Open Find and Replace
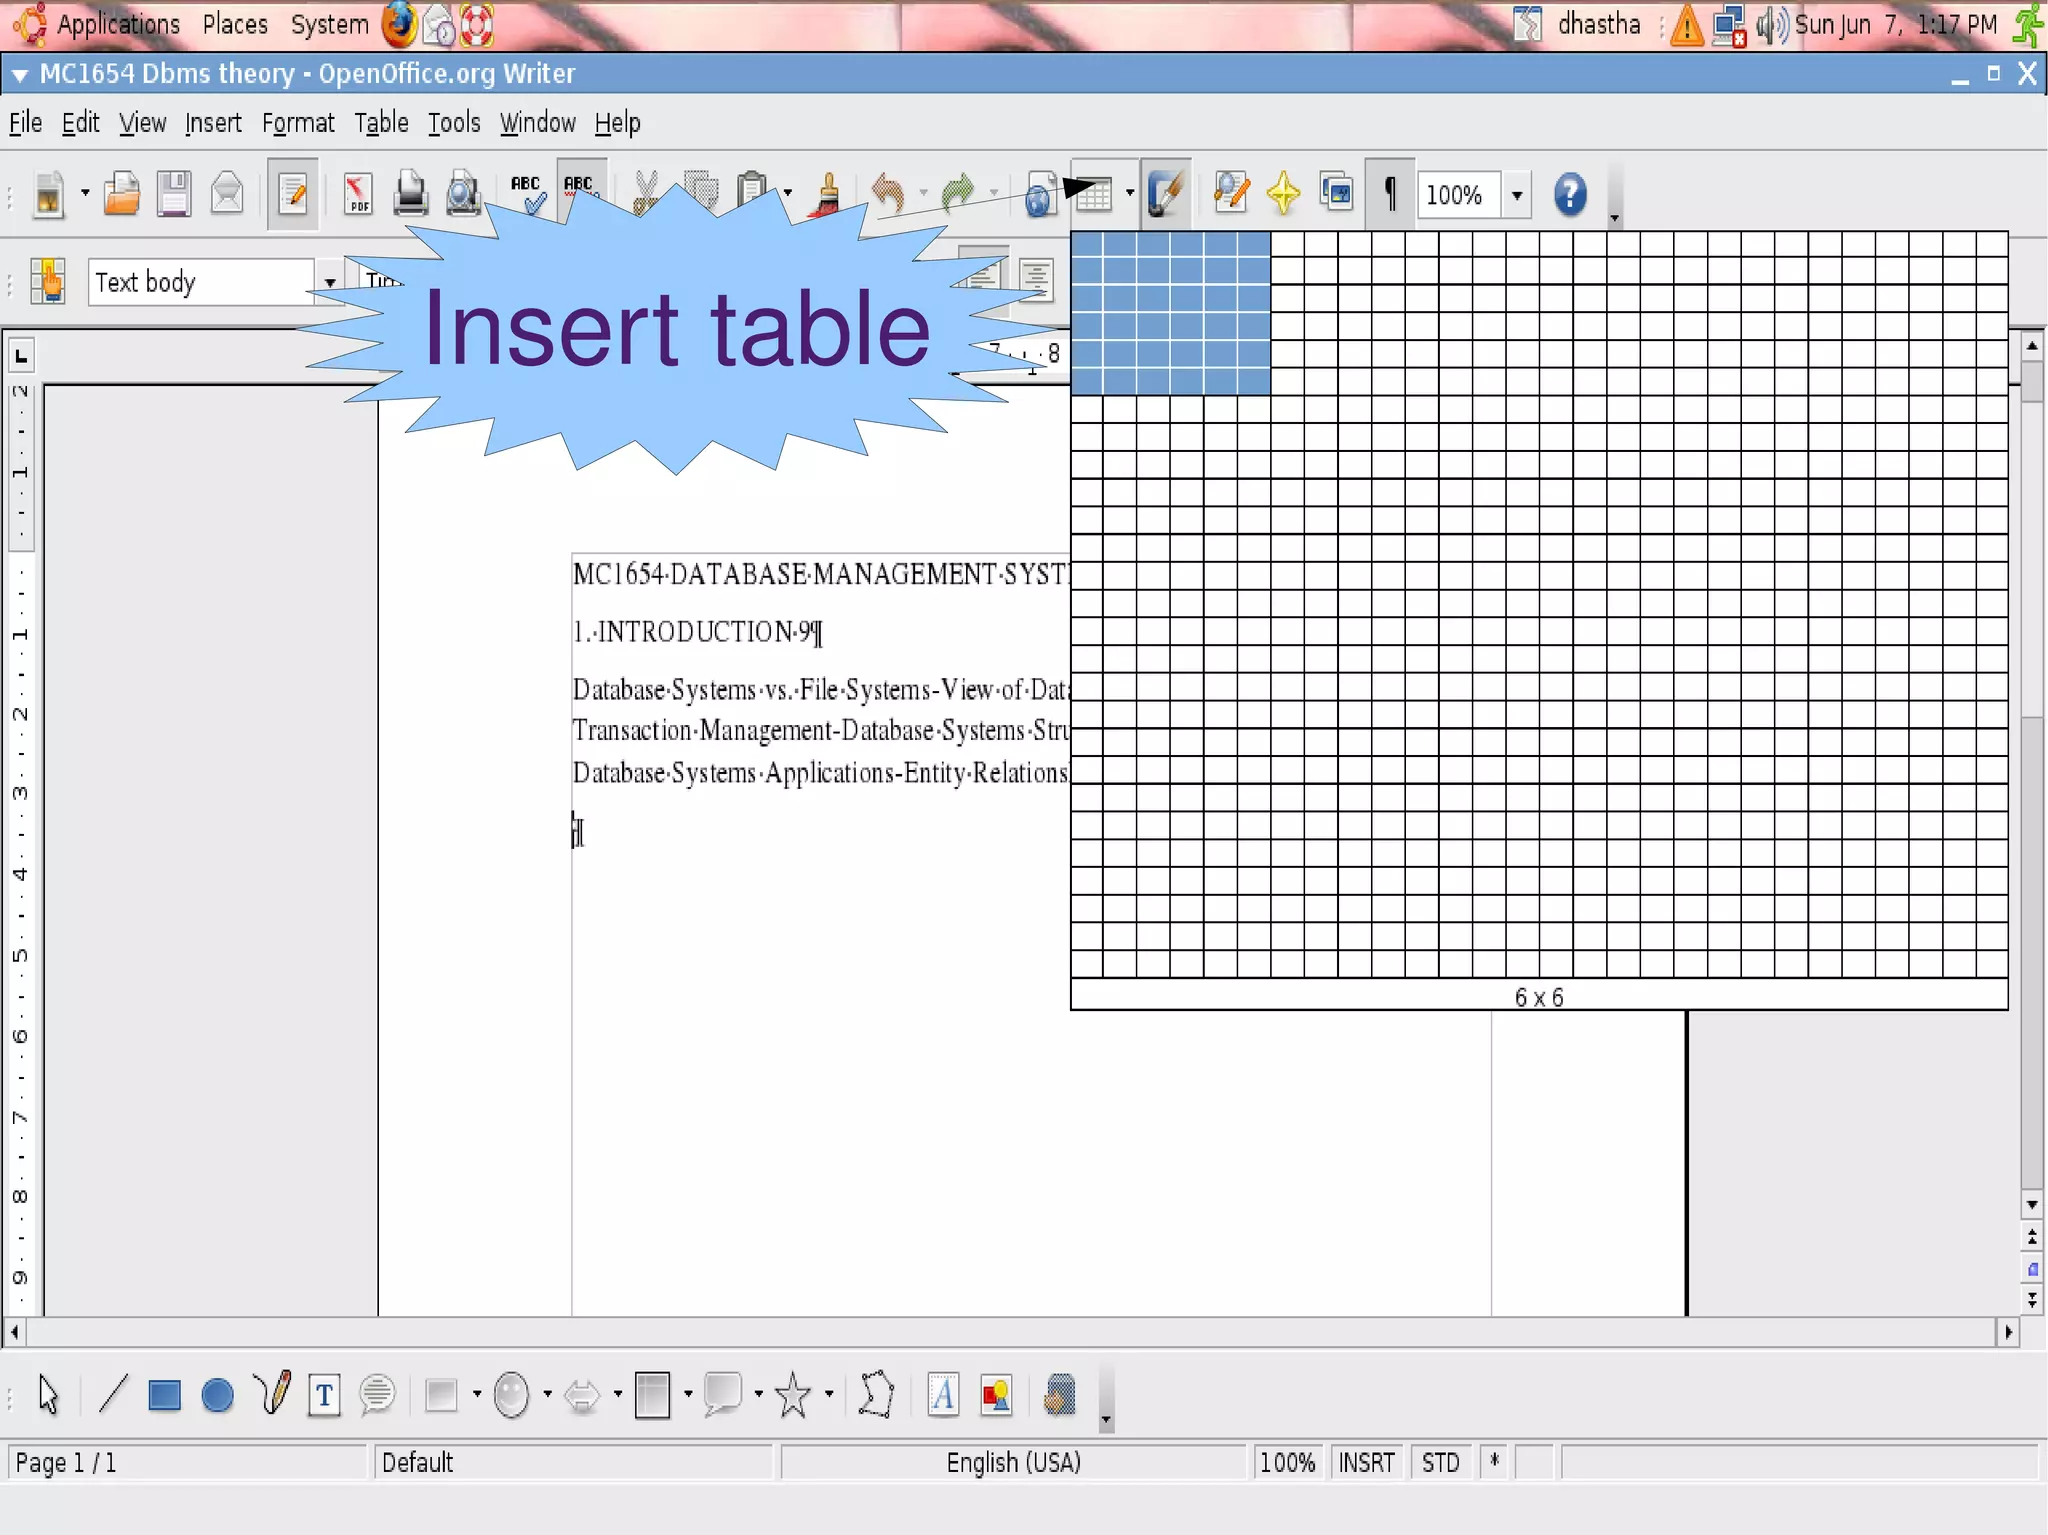The image size is (2048, 1535). (1231, 194)
